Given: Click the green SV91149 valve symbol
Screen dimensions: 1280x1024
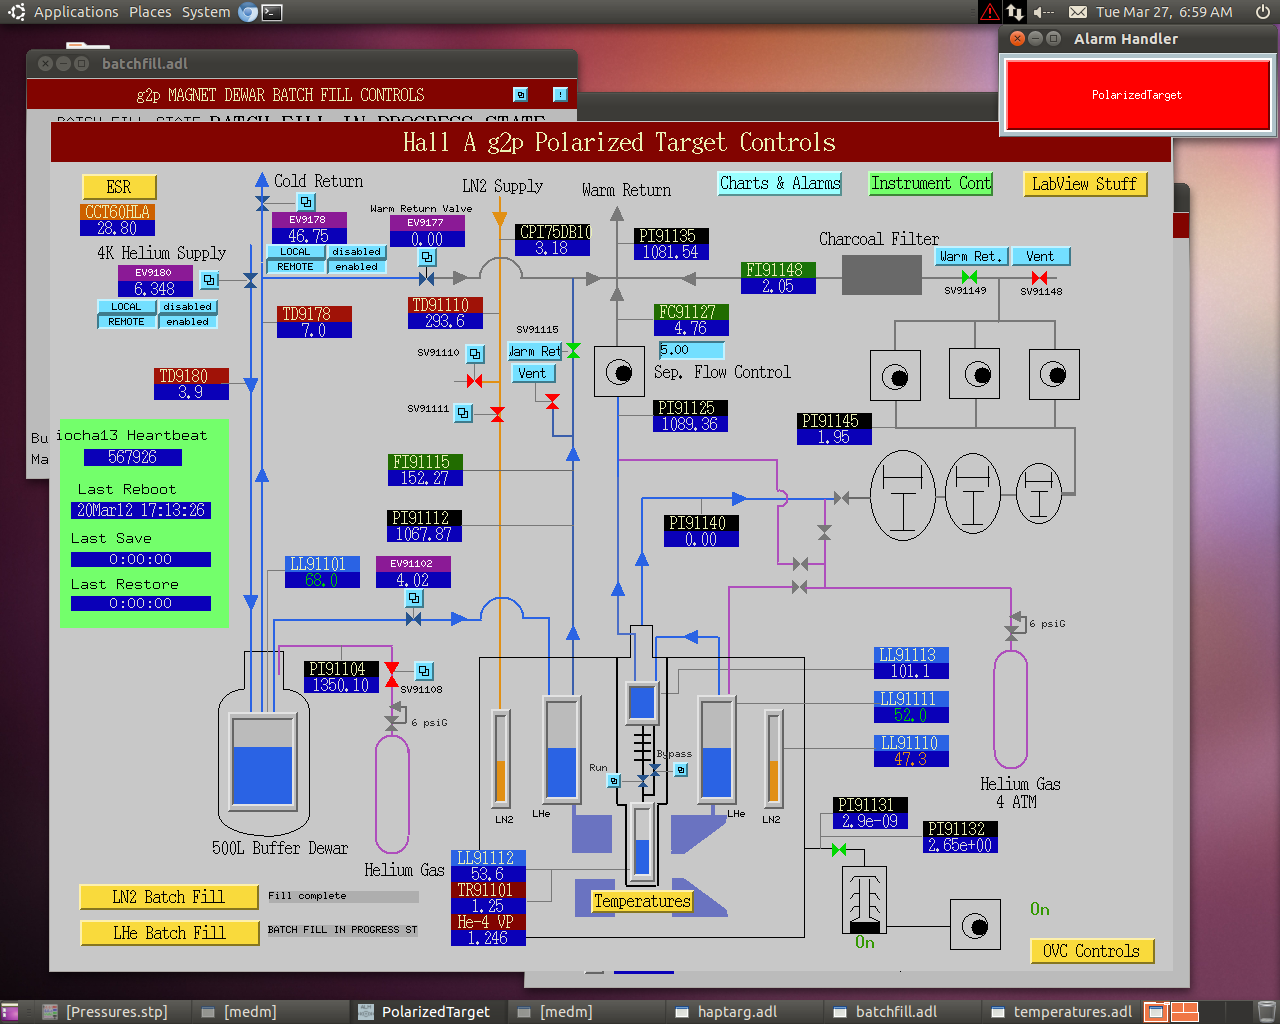Looking at the screenshot, I should click(969, 277).
